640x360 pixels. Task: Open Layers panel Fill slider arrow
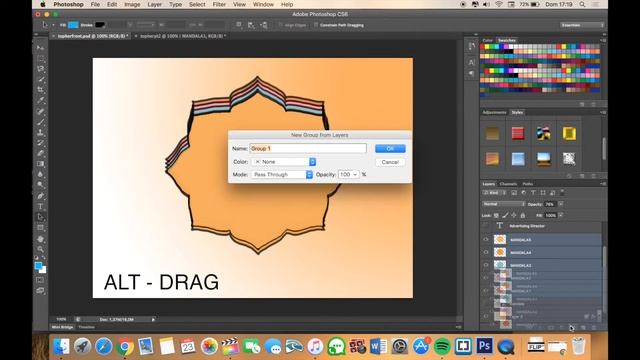point(561,215)
